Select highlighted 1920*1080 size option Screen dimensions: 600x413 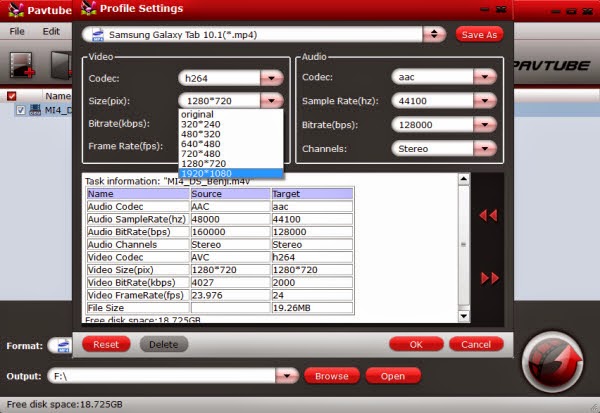coord(231,173)
